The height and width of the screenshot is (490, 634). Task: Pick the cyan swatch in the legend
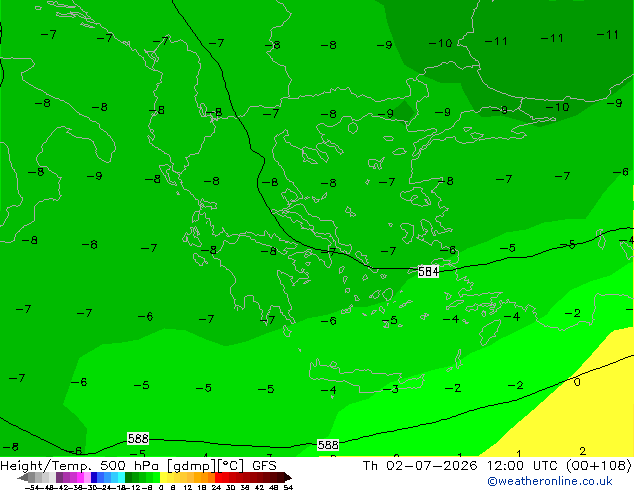coord(121,477)
